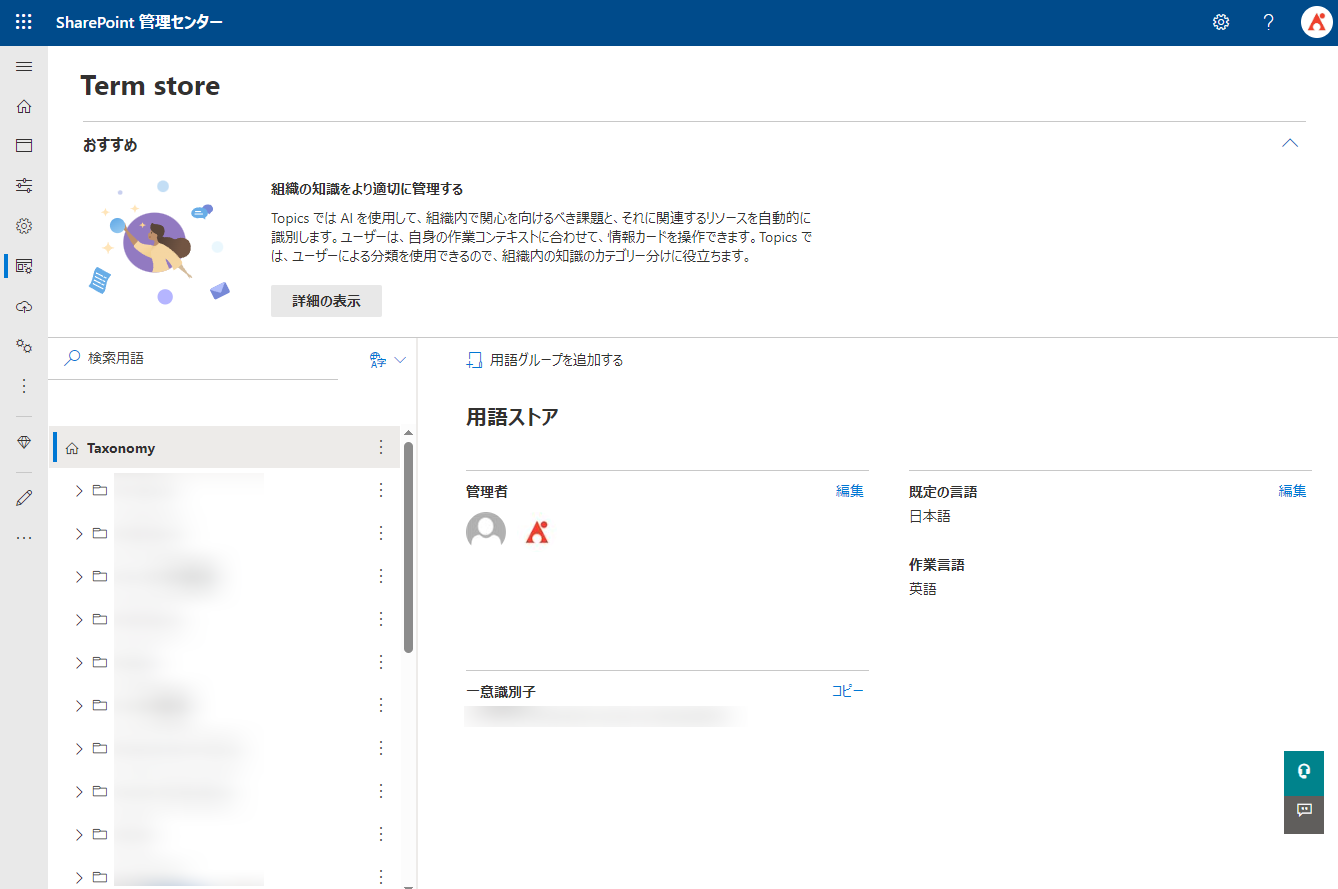
Task: Open the Taxonomy row's more options dots
Action: pyautogui.click(x=381, y=448)
